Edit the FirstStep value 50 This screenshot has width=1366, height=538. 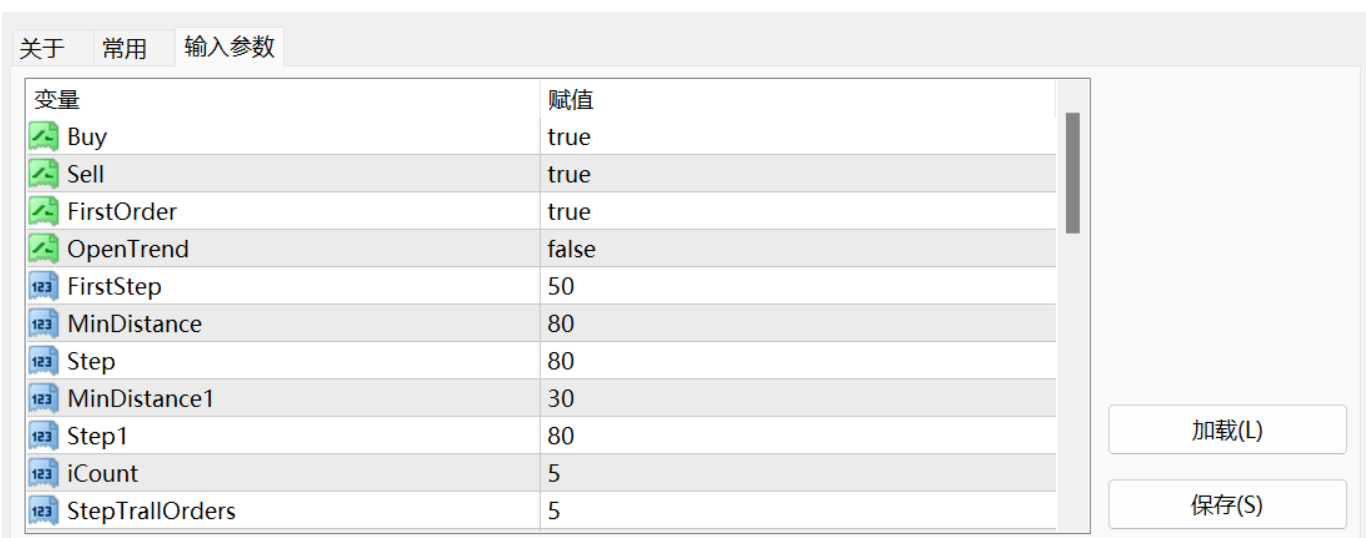[x=798, y=286]
